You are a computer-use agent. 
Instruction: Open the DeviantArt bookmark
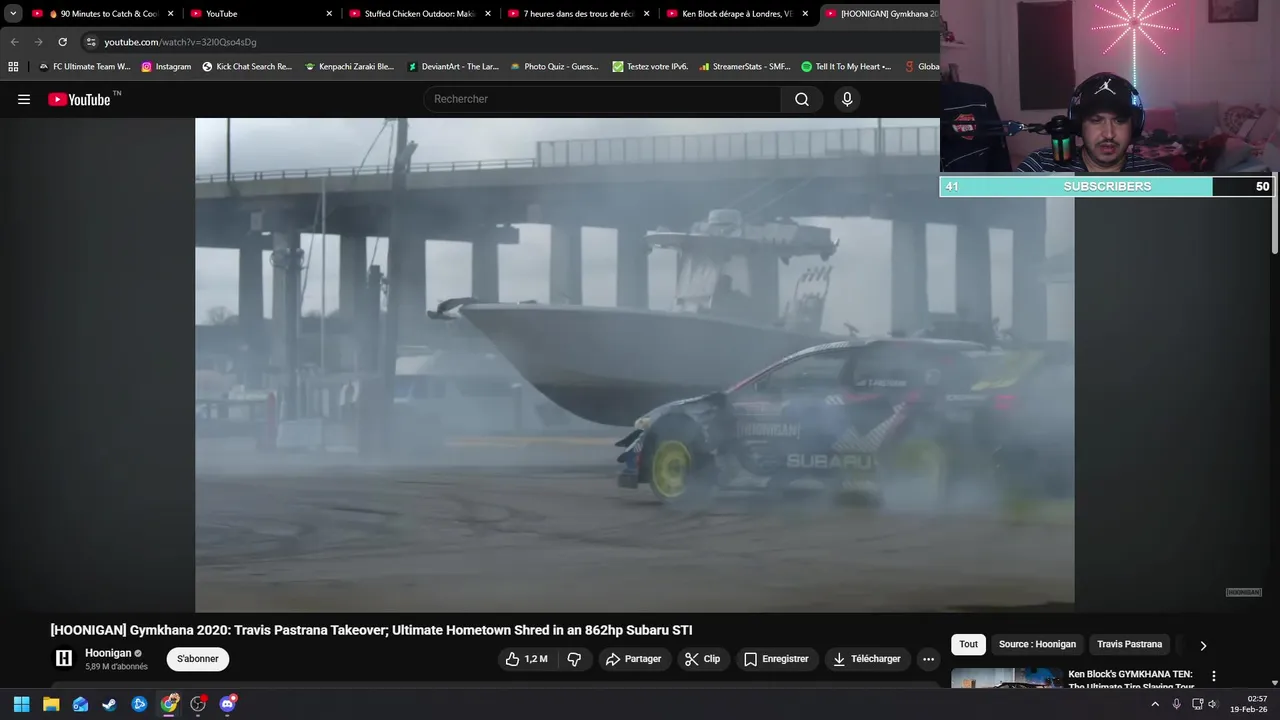[453, 67]
